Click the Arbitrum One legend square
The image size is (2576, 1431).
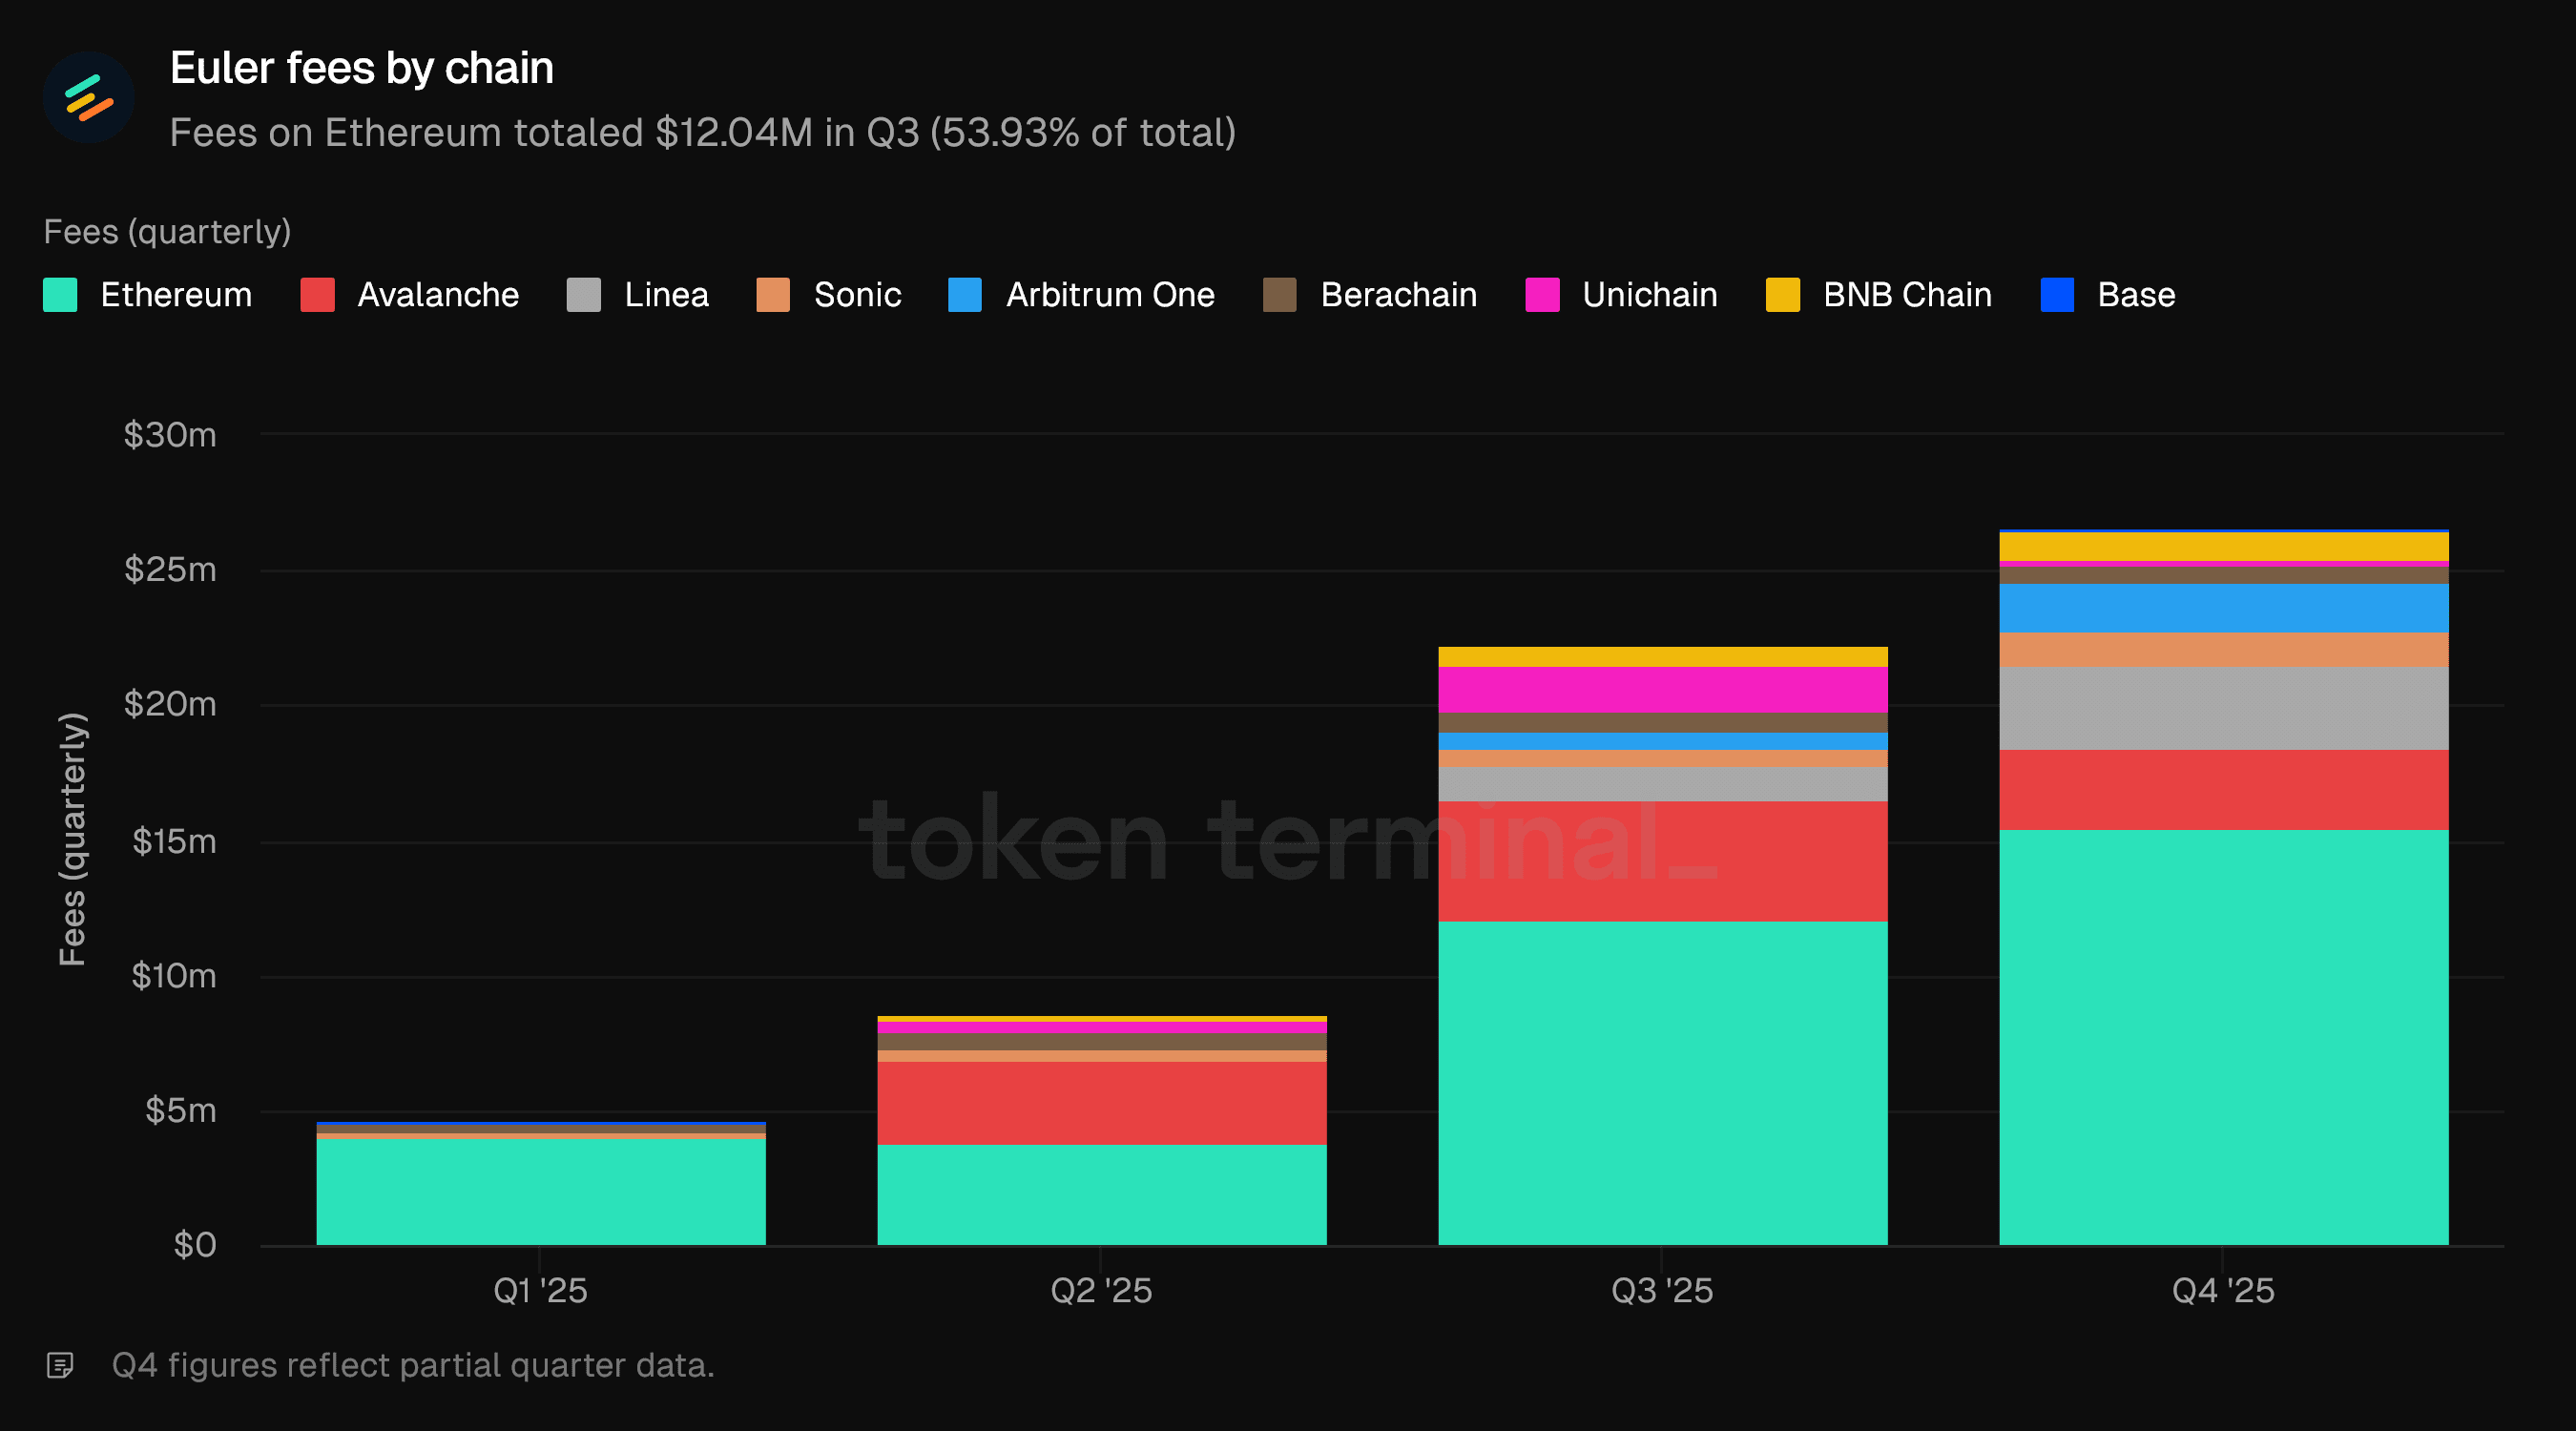point(964,295)
